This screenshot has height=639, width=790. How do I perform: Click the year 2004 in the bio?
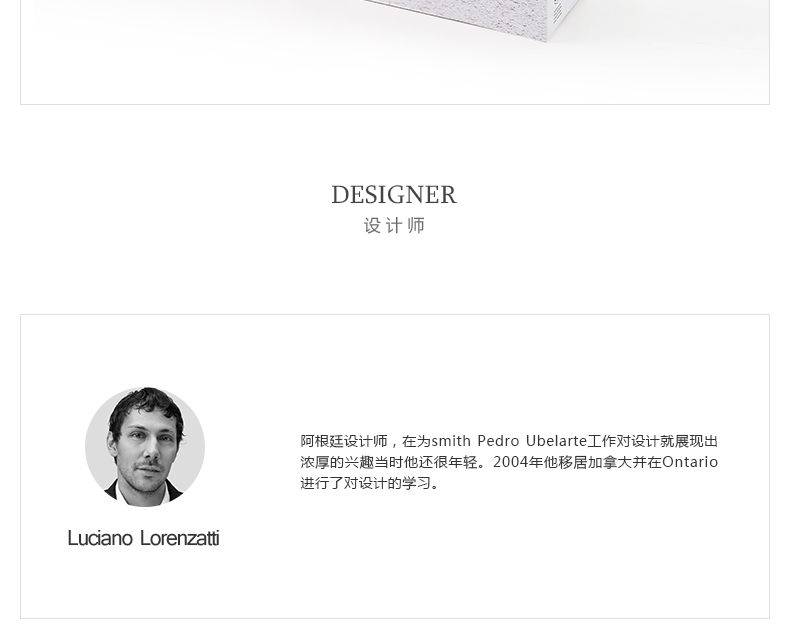[x=511, y=462]
